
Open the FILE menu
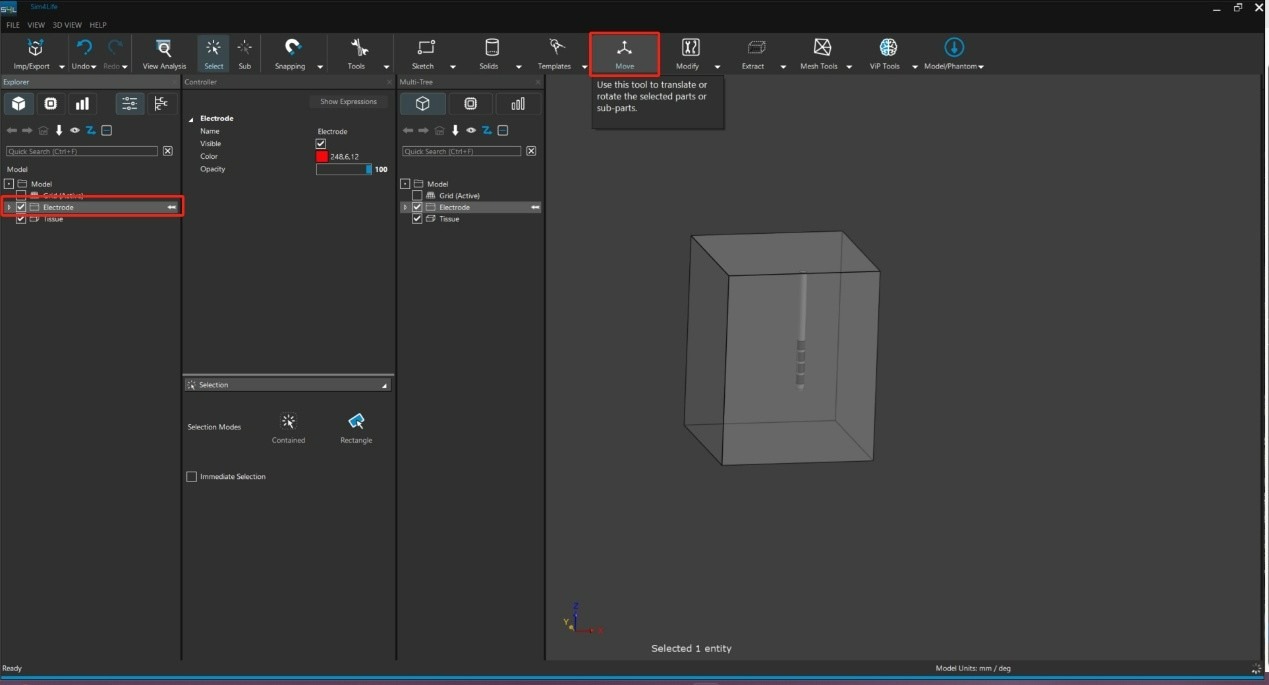(x=13, y=25)
